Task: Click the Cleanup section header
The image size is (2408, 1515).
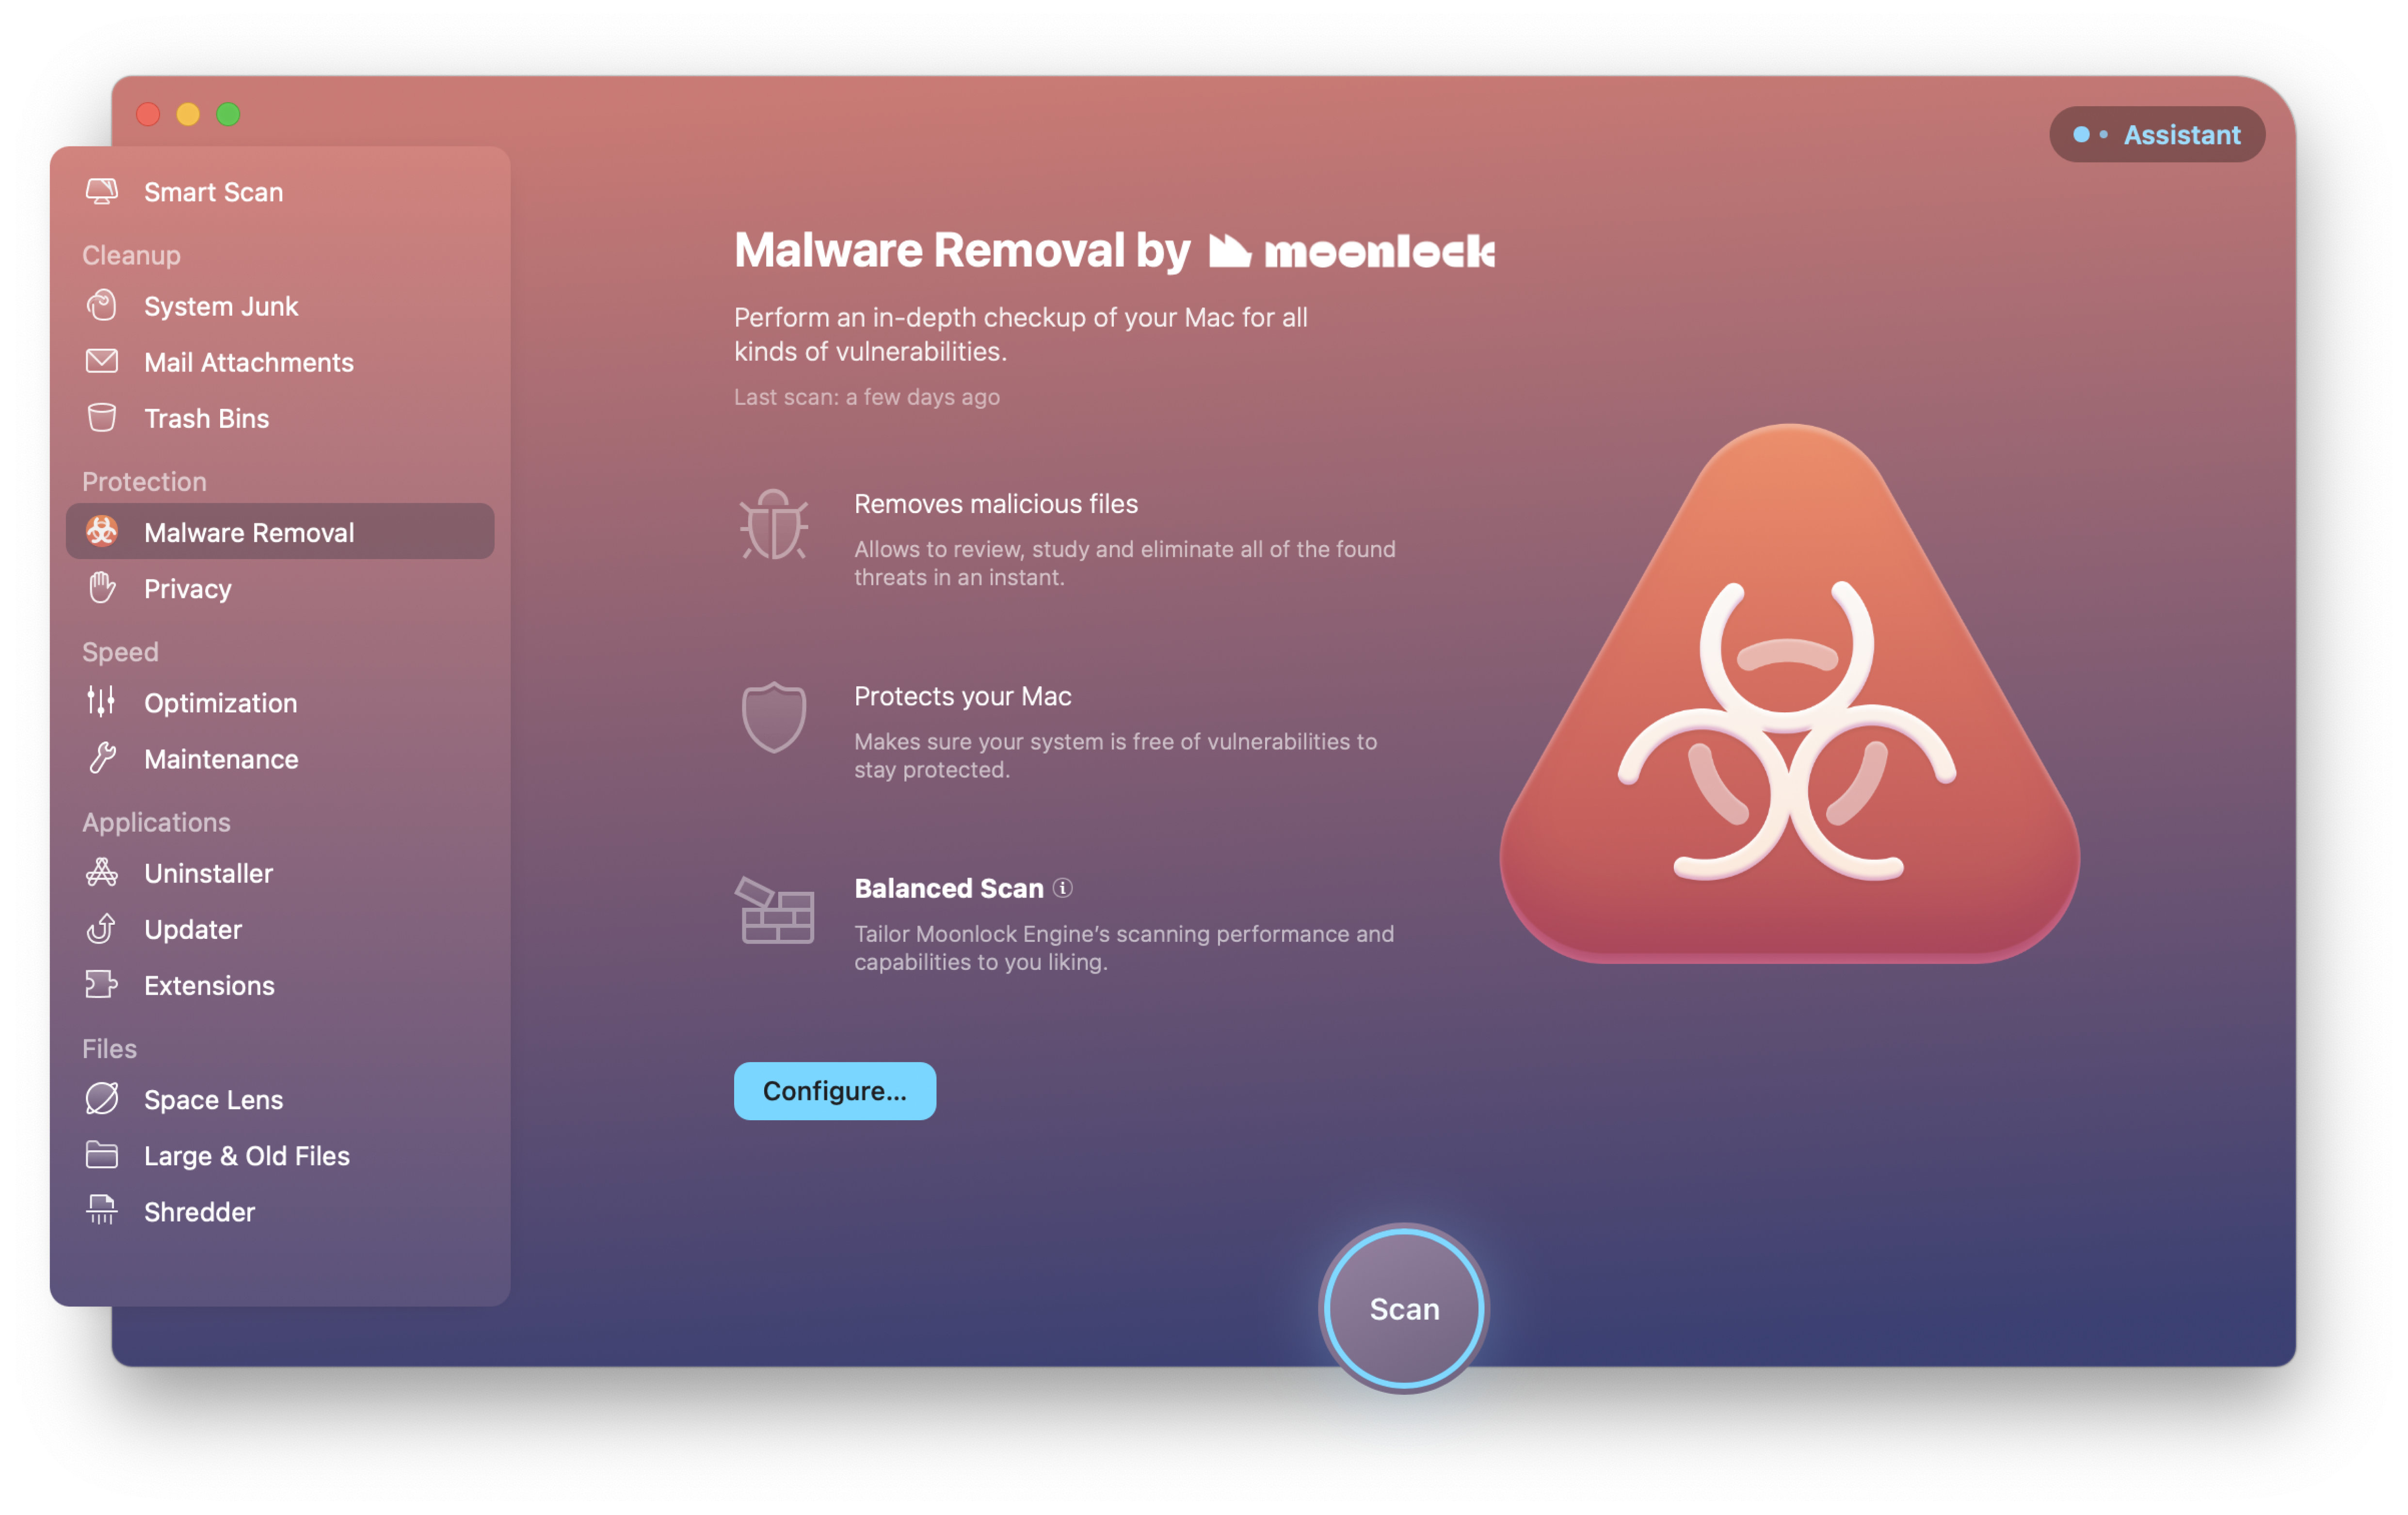Action: click(131, 255)
